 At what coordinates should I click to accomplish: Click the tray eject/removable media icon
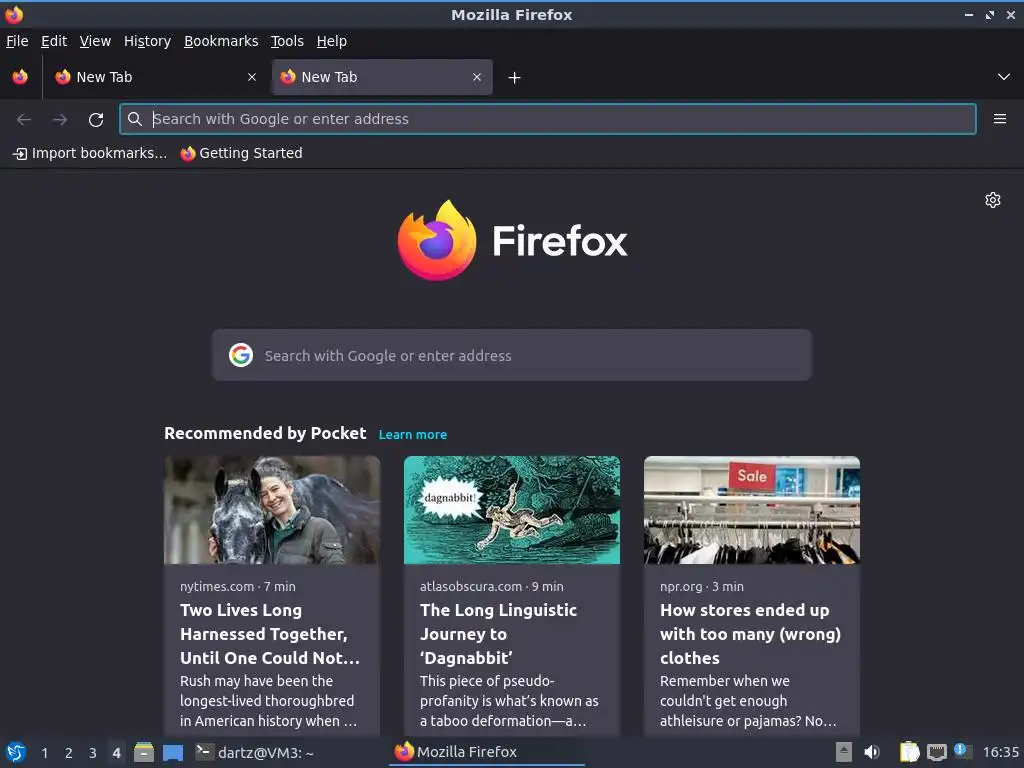[844, 752]
